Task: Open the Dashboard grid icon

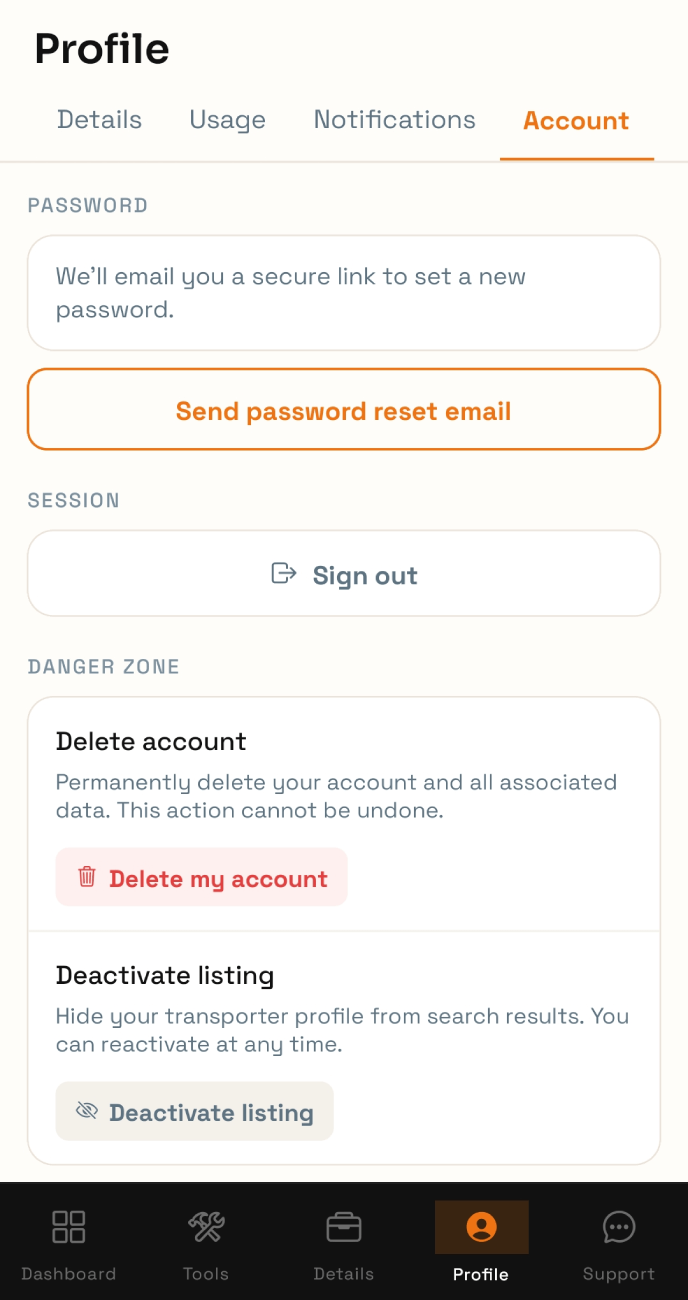Action: [69, 1226]
